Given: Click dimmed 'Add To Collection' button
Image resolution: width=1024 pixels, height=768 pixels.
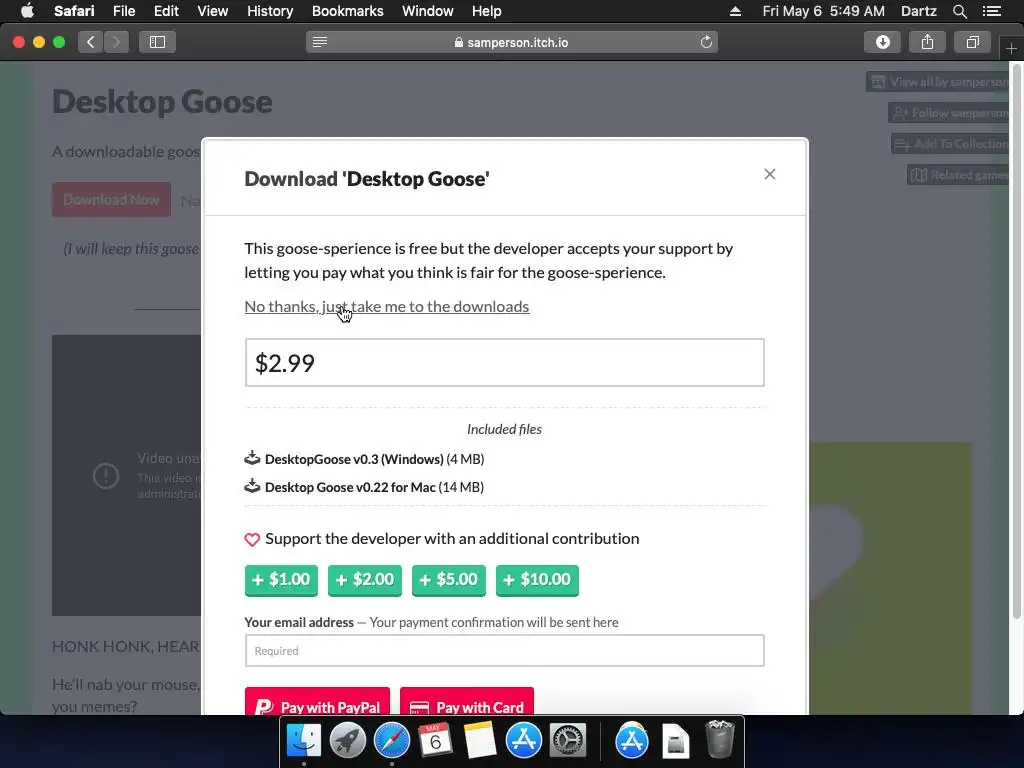Looking at the screenshot, I should (x=951, y=144).
